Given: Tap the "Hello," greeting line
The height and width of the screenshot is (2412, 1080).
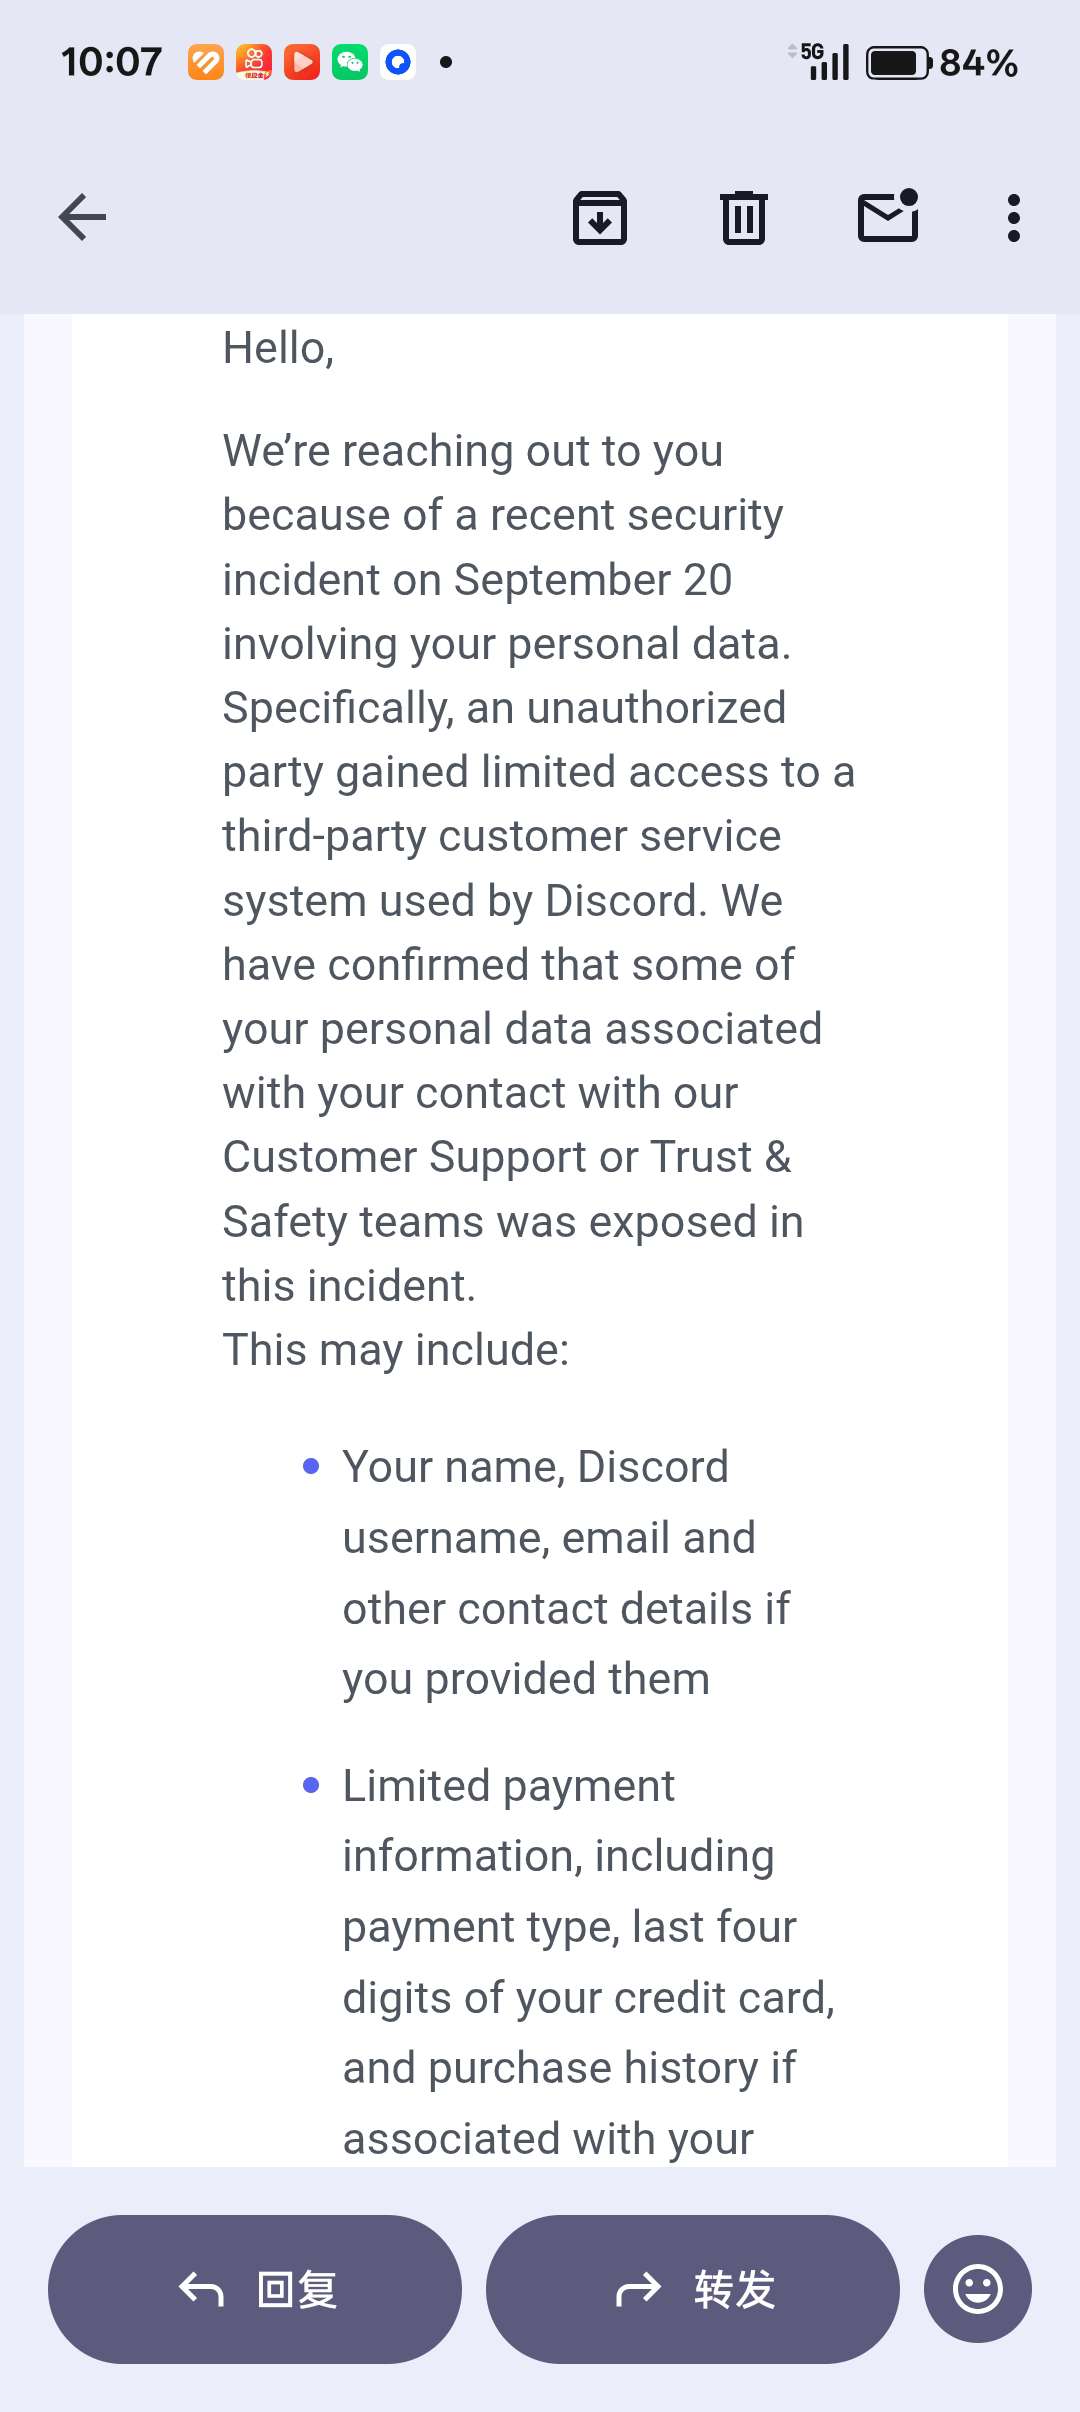Looking at the screenshot, I should point(278,349).
